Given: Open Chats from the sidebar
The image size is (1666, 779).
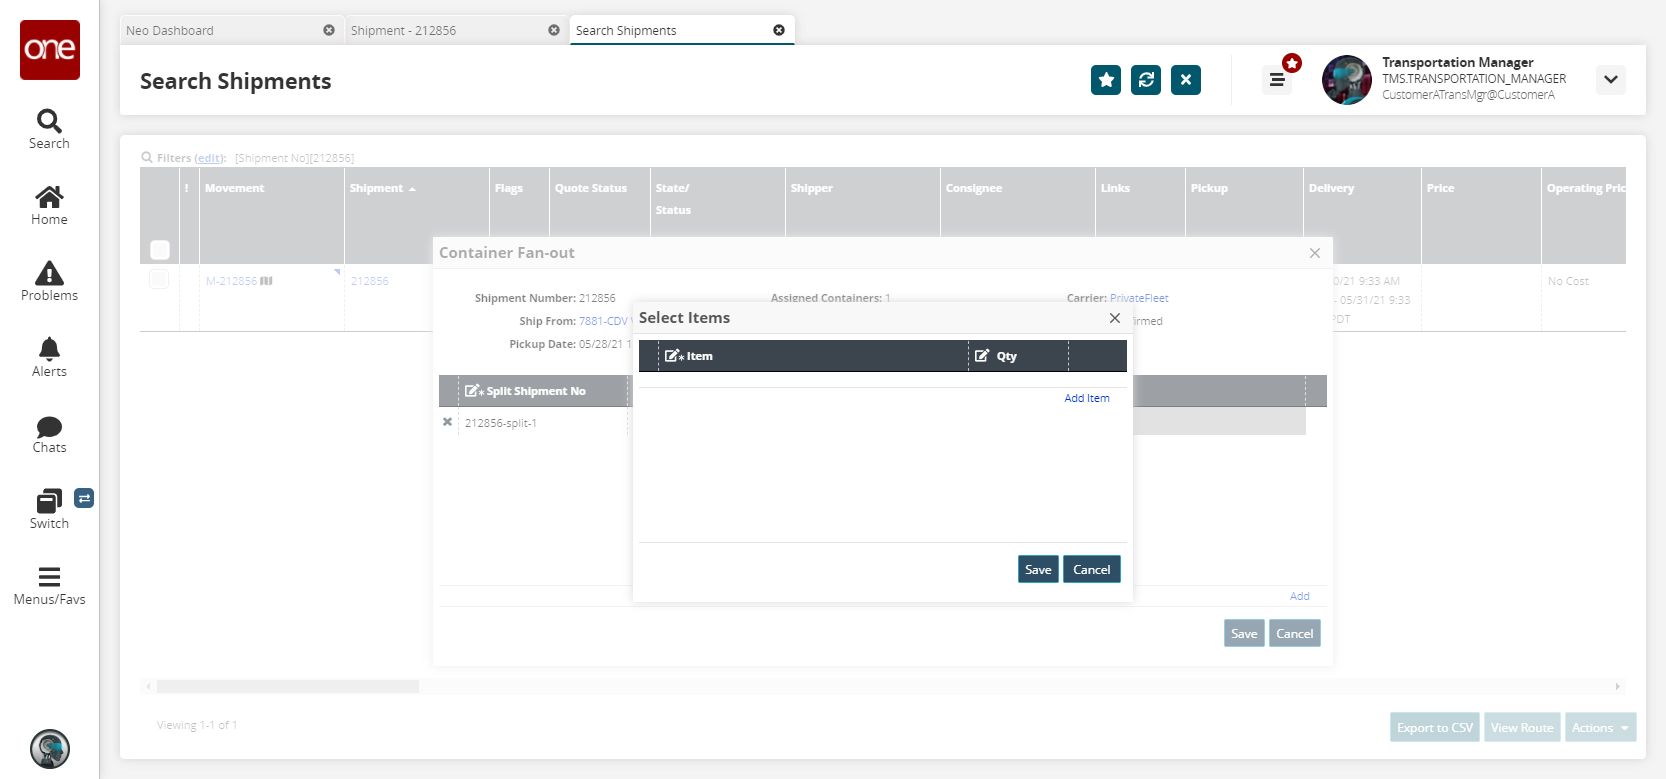Looking at the screenshot, I should click(49, 427).
